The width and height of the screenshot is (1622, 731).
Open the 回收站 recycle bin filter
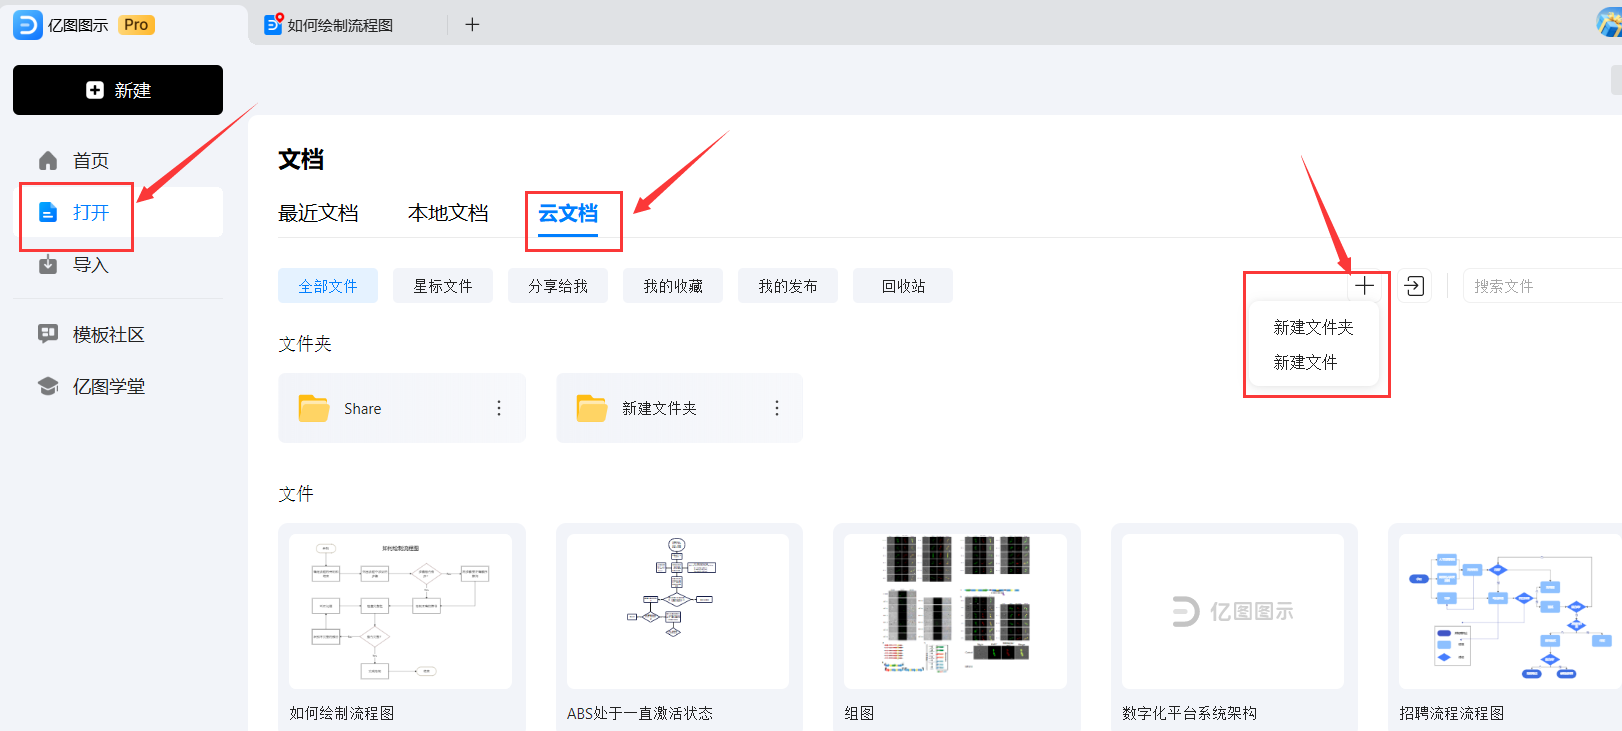(902, 286)
